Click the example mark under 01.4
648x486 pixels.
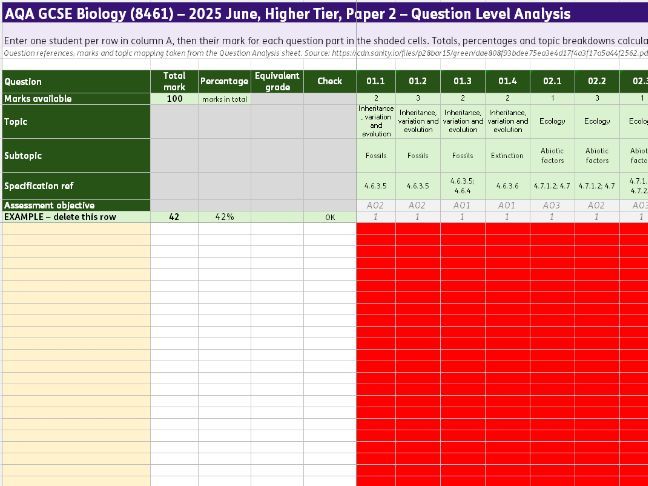click(507, 217)
